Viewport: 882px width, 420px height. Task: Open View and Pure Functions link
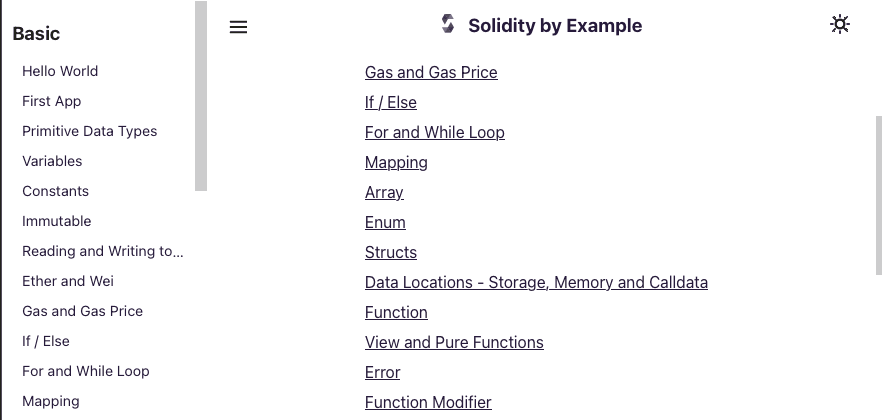(x=454, y=342)
